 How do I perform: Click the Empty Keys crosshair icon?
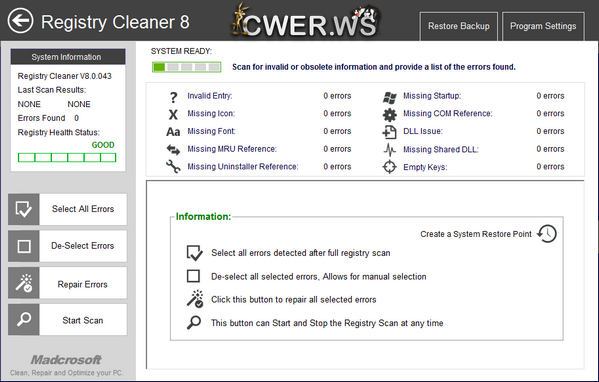pyautogui.click(x=390, y=167)
